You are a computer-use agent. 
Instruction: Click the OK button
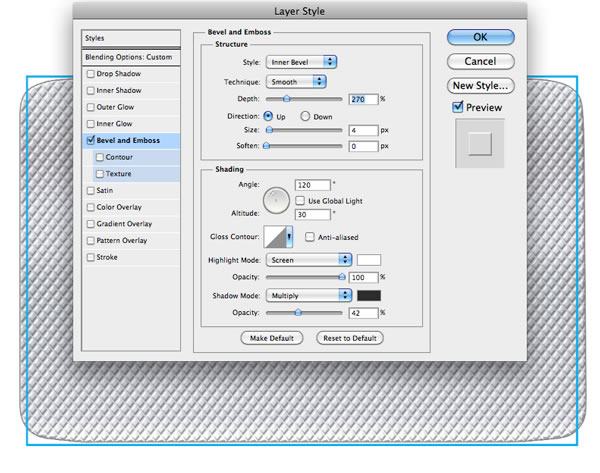point(481,37)
